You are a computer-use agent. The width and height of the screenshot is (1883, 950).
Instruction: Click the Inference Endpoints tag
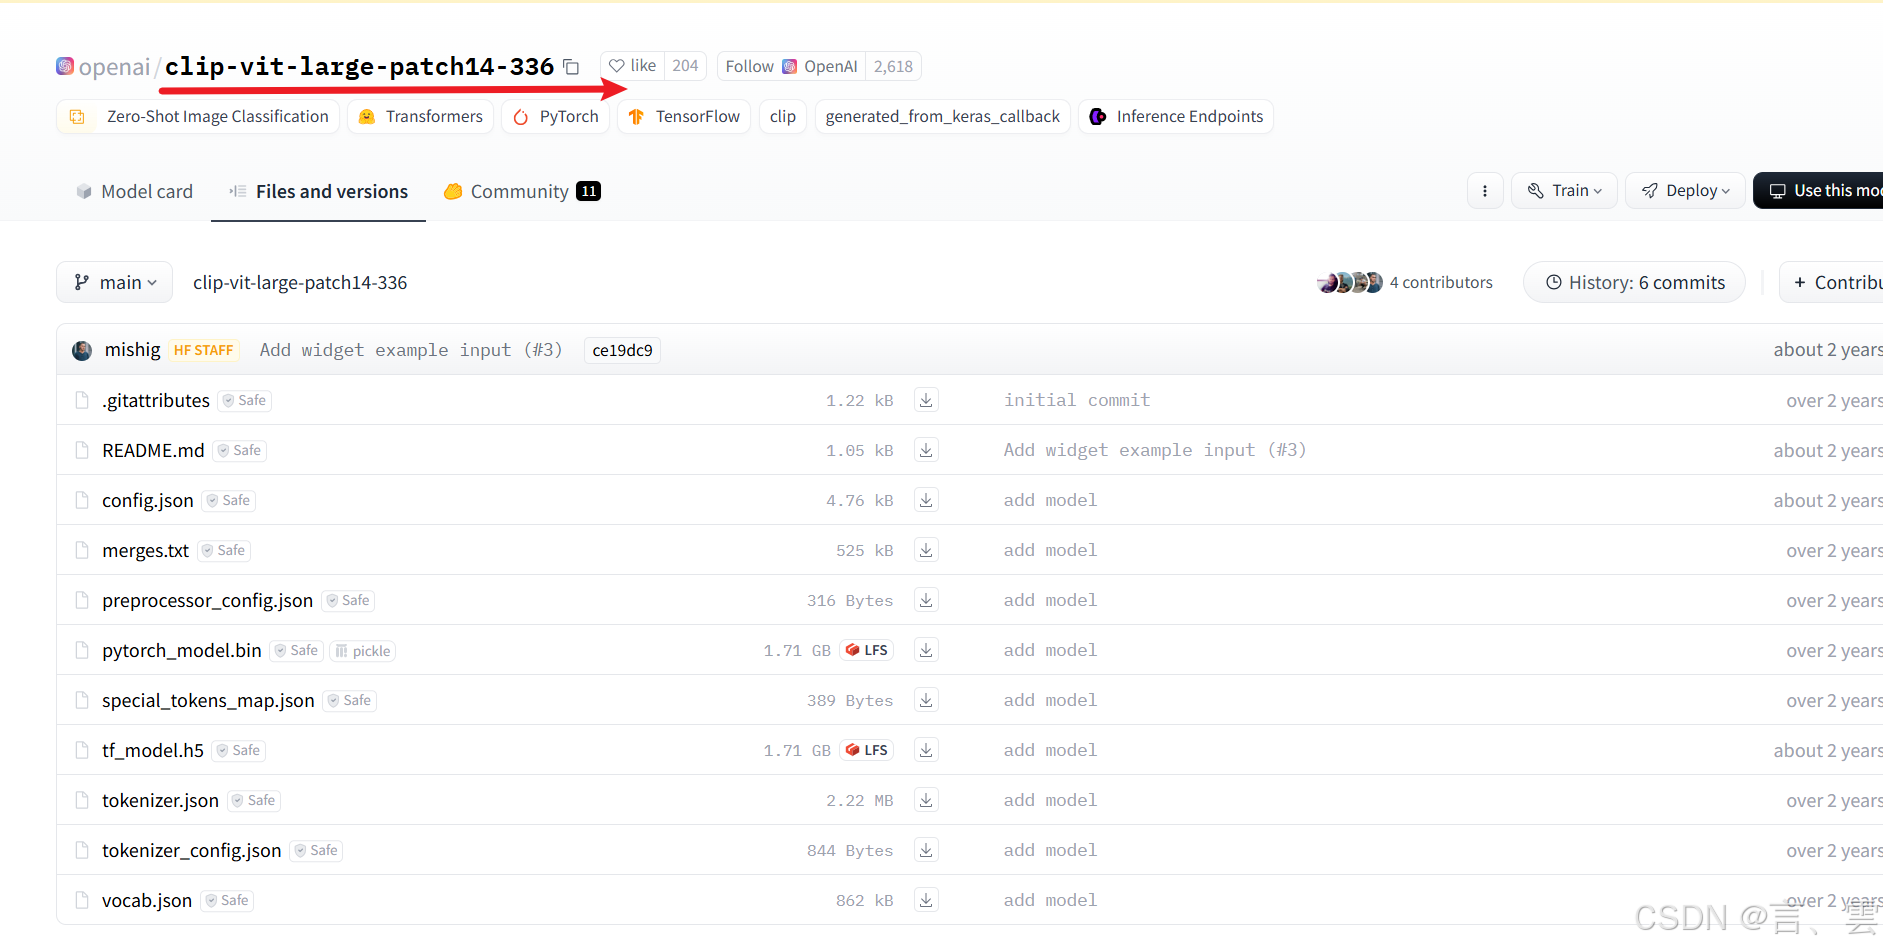(1176, 117)
